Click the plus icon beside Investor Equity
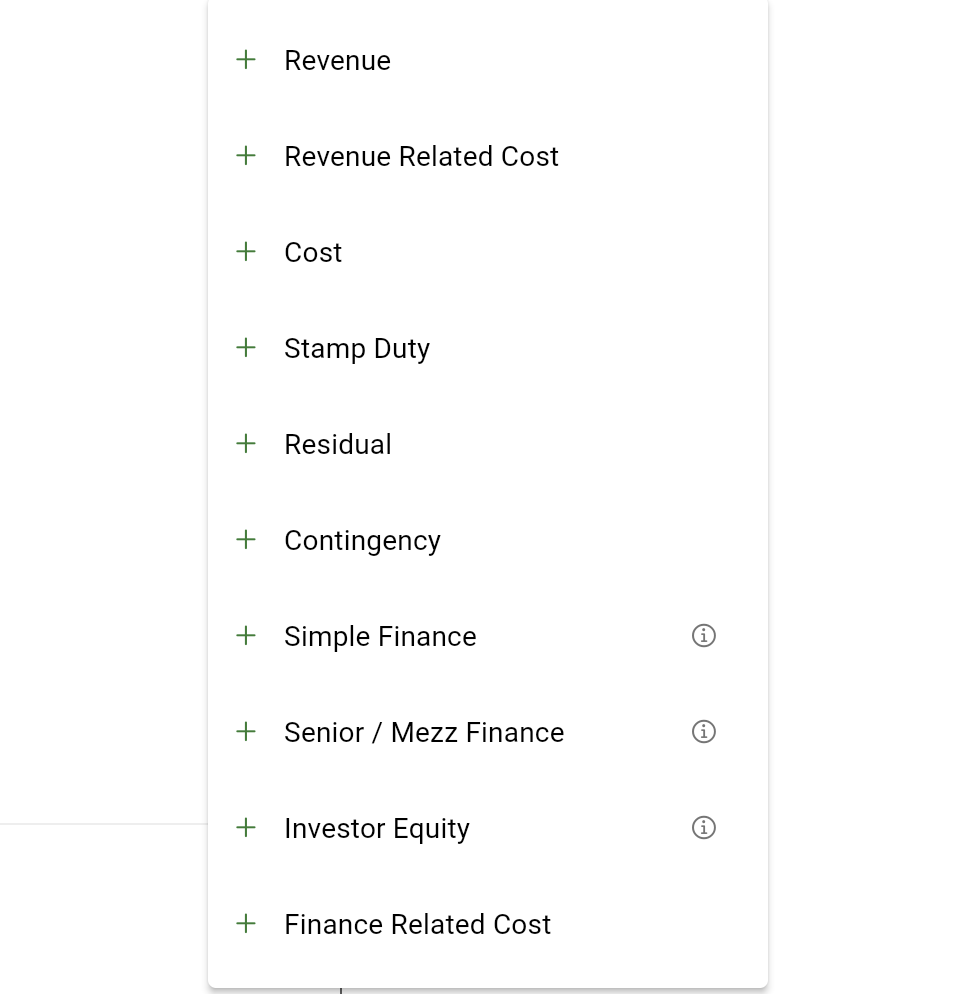The image size is (978, 994). 246,828
